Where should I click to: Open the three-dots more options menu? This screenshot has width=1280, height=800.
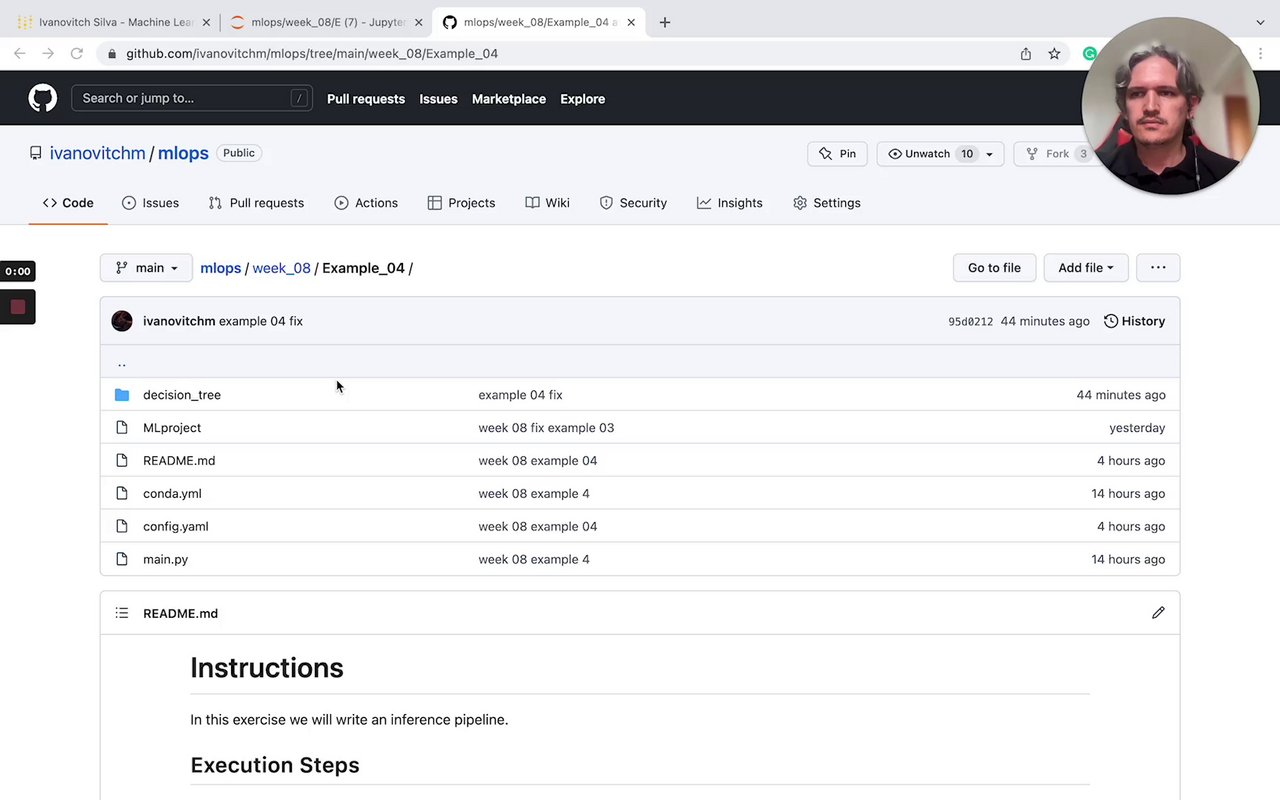[x=1158, y=268]
